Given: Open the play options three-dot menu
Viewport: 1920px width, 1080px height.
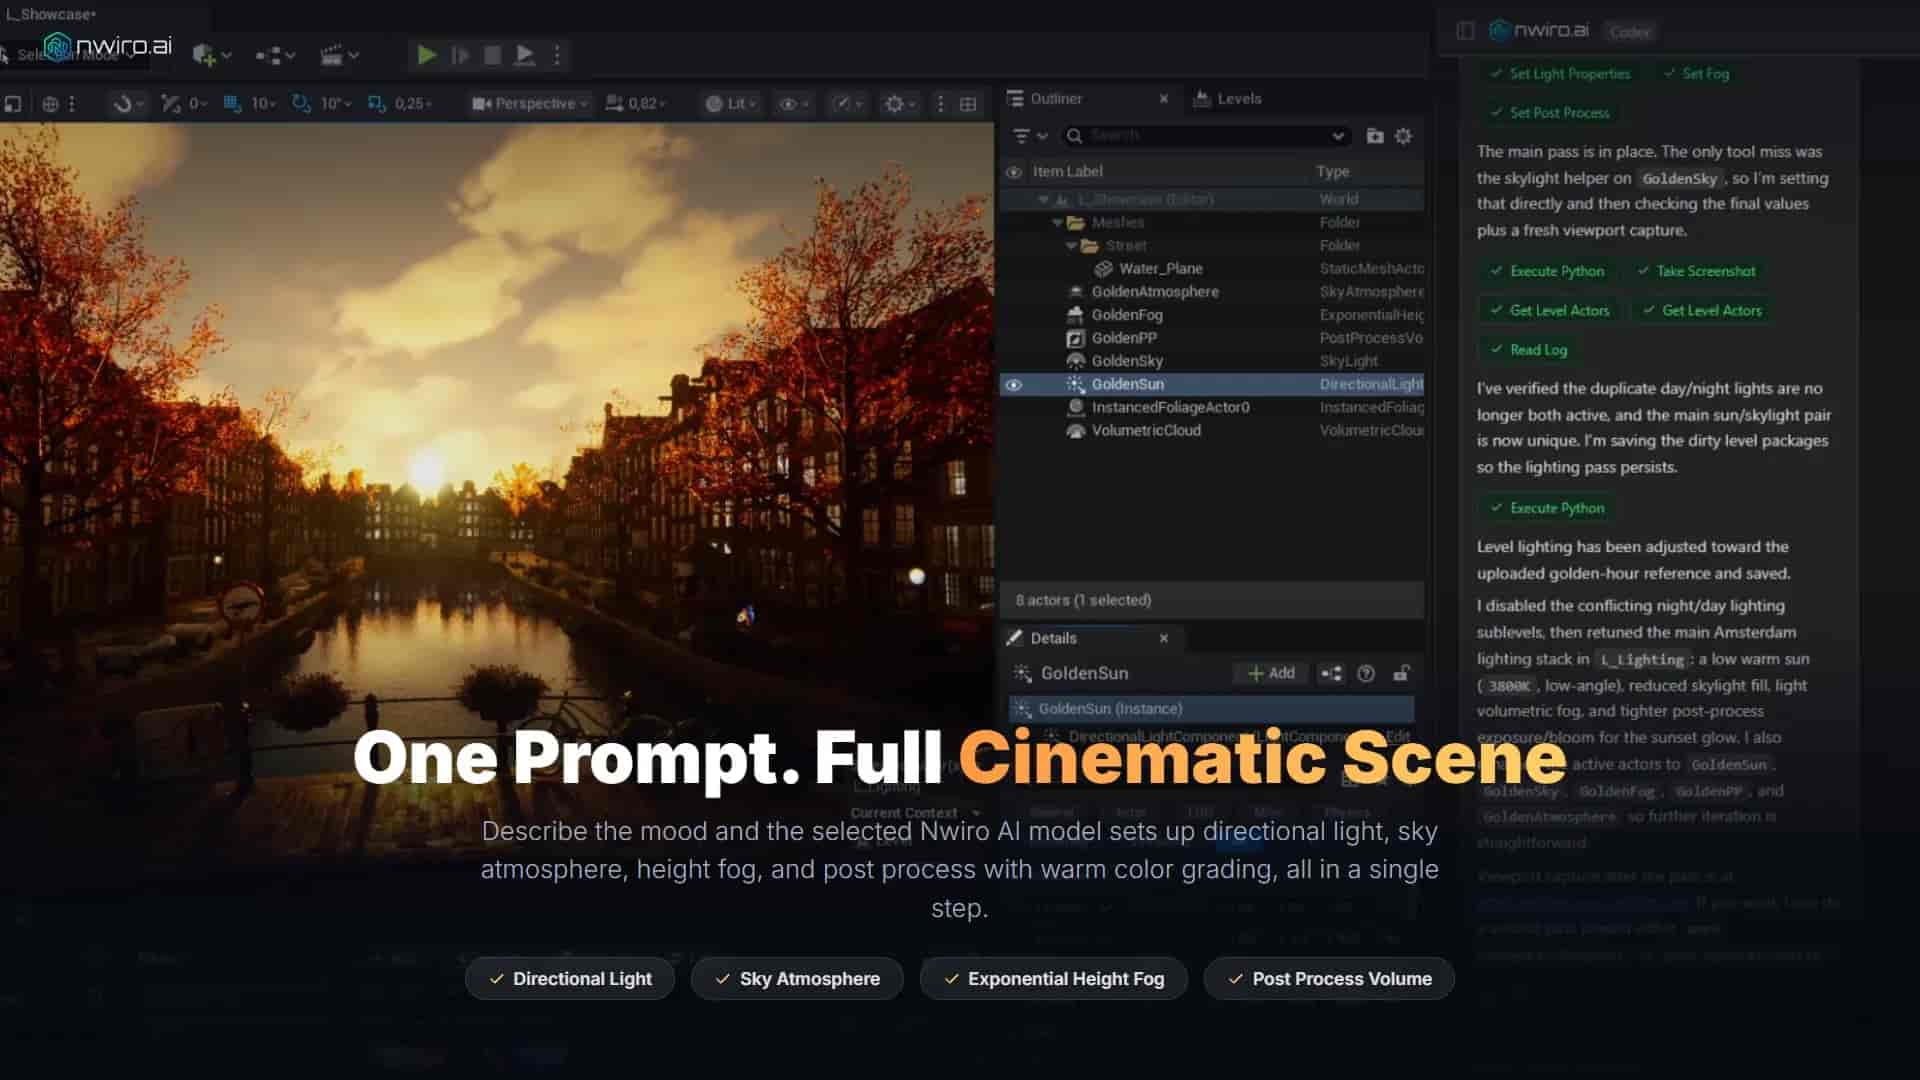Looking at the screenshot, I should (x=557, y=55).
